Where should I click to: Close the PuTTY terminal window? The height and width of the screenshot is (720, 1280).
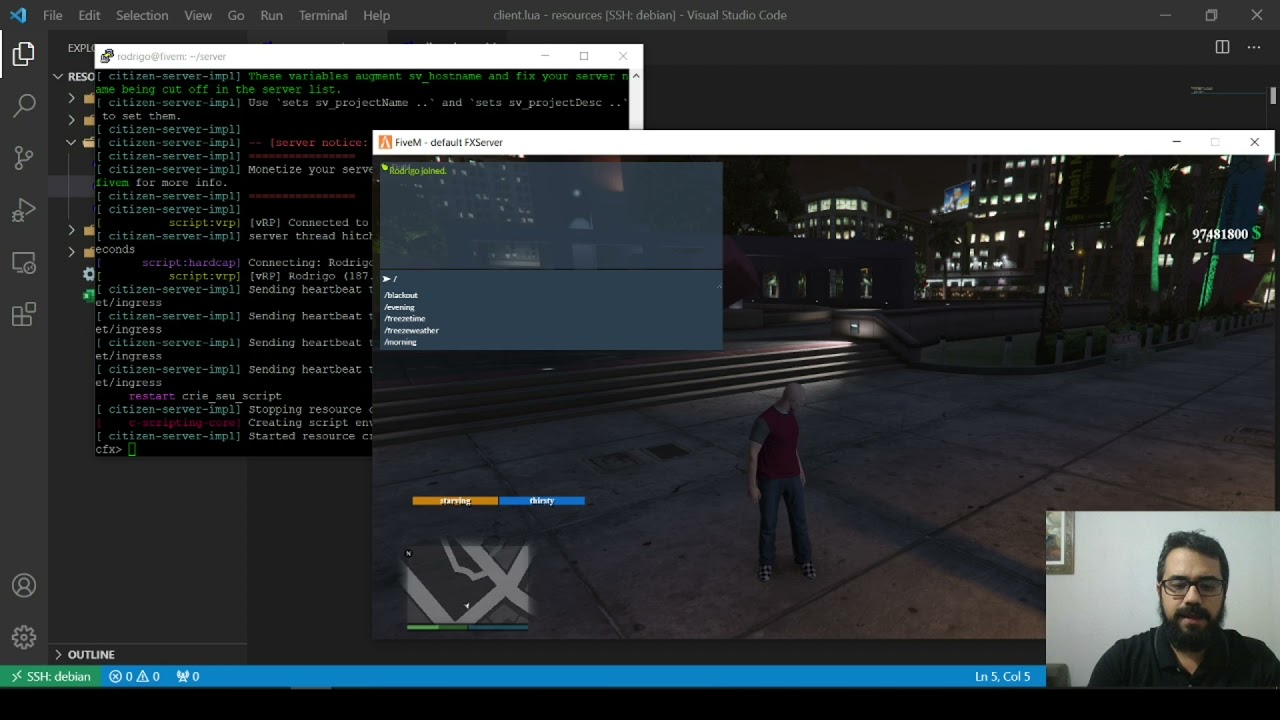623,56
